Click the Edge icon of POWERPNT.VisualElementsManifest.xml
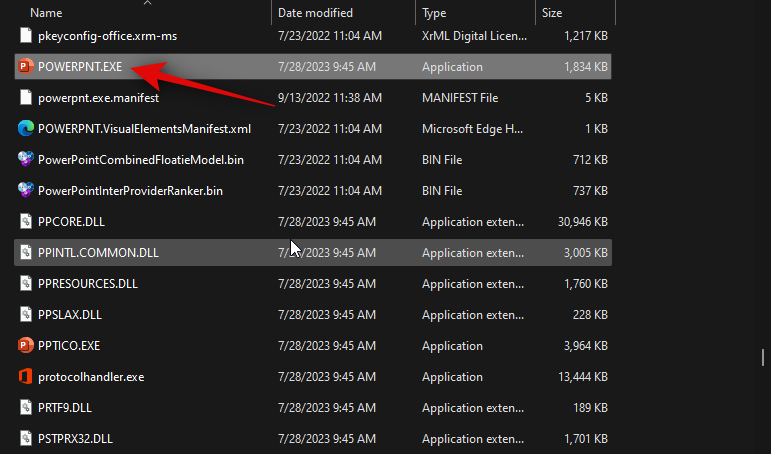The image size is (771, 454). pyautogui.click(x=26, y=128)
